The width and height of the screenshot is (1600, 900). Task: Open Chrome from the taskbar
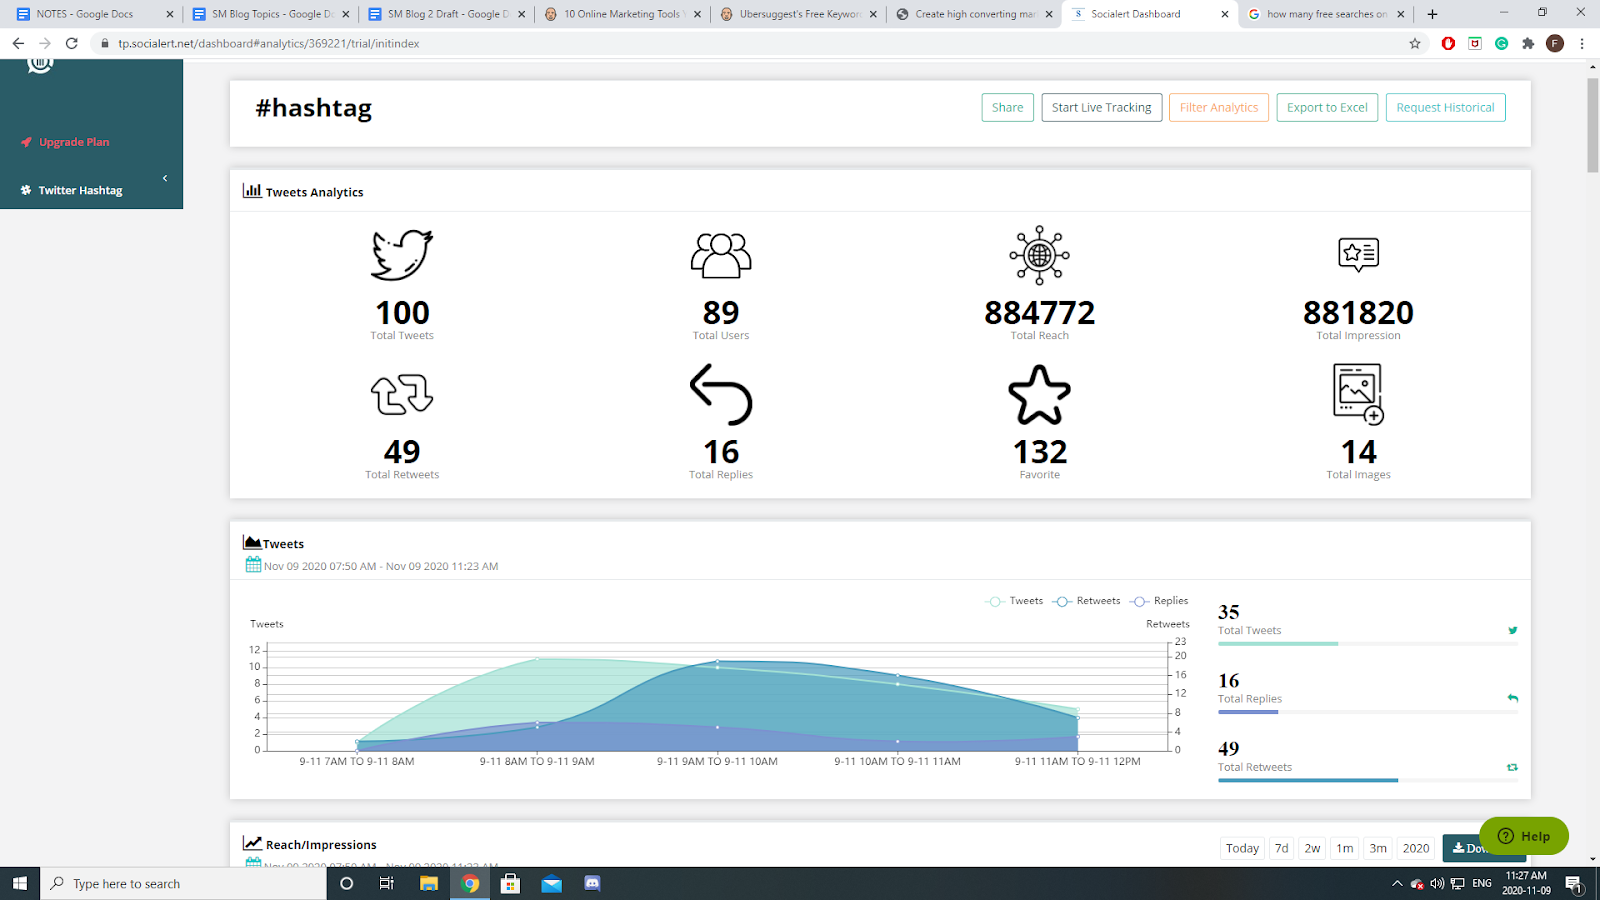click(470, 883)
